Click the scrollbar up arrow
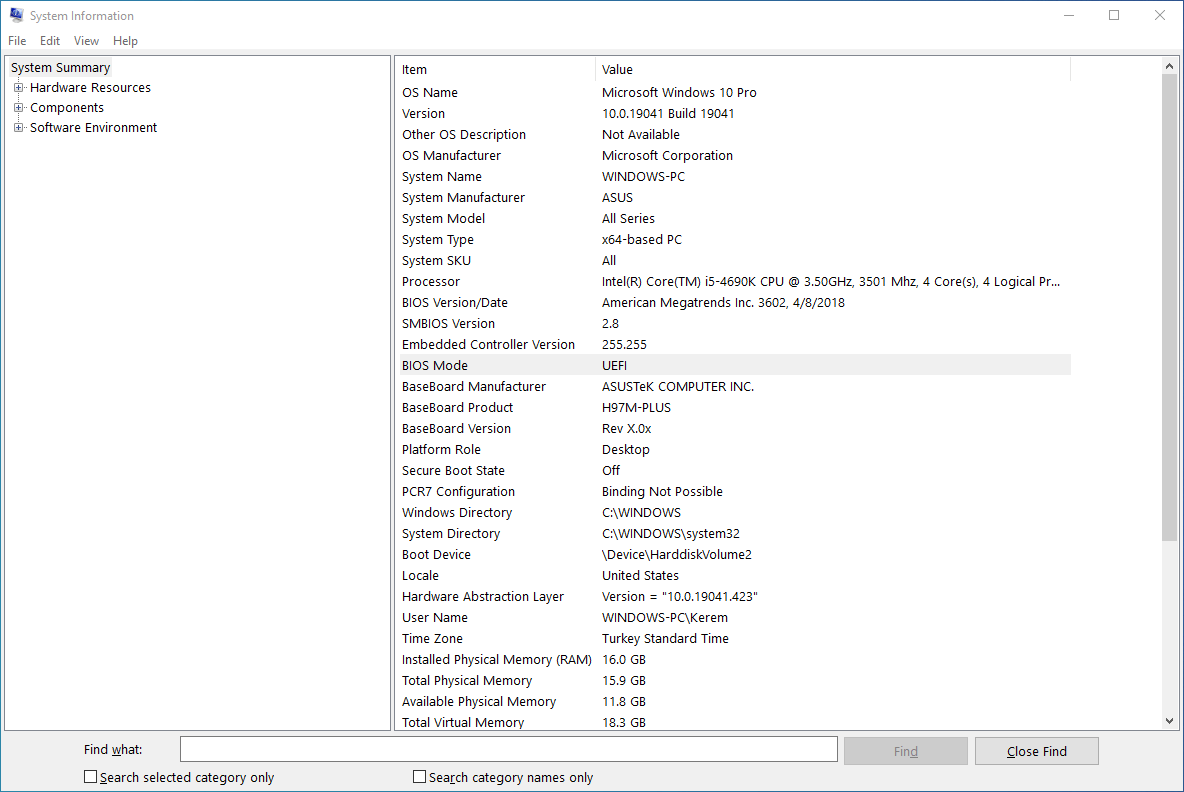Viewport: 1184px width, 792px height. point(1169,66)
